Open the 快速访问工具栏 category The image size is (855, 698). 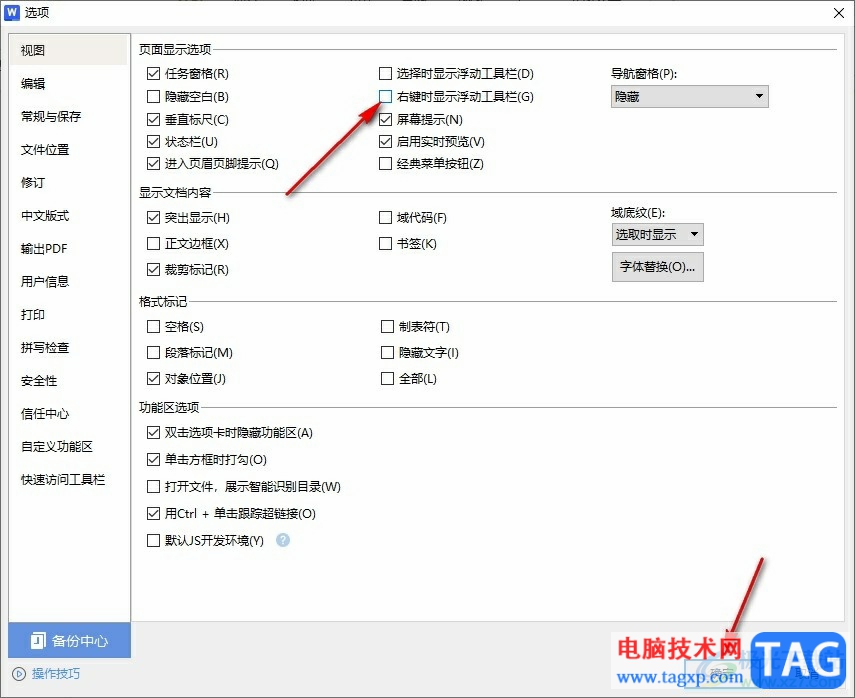pyautogui.click(x=69, y=479)
